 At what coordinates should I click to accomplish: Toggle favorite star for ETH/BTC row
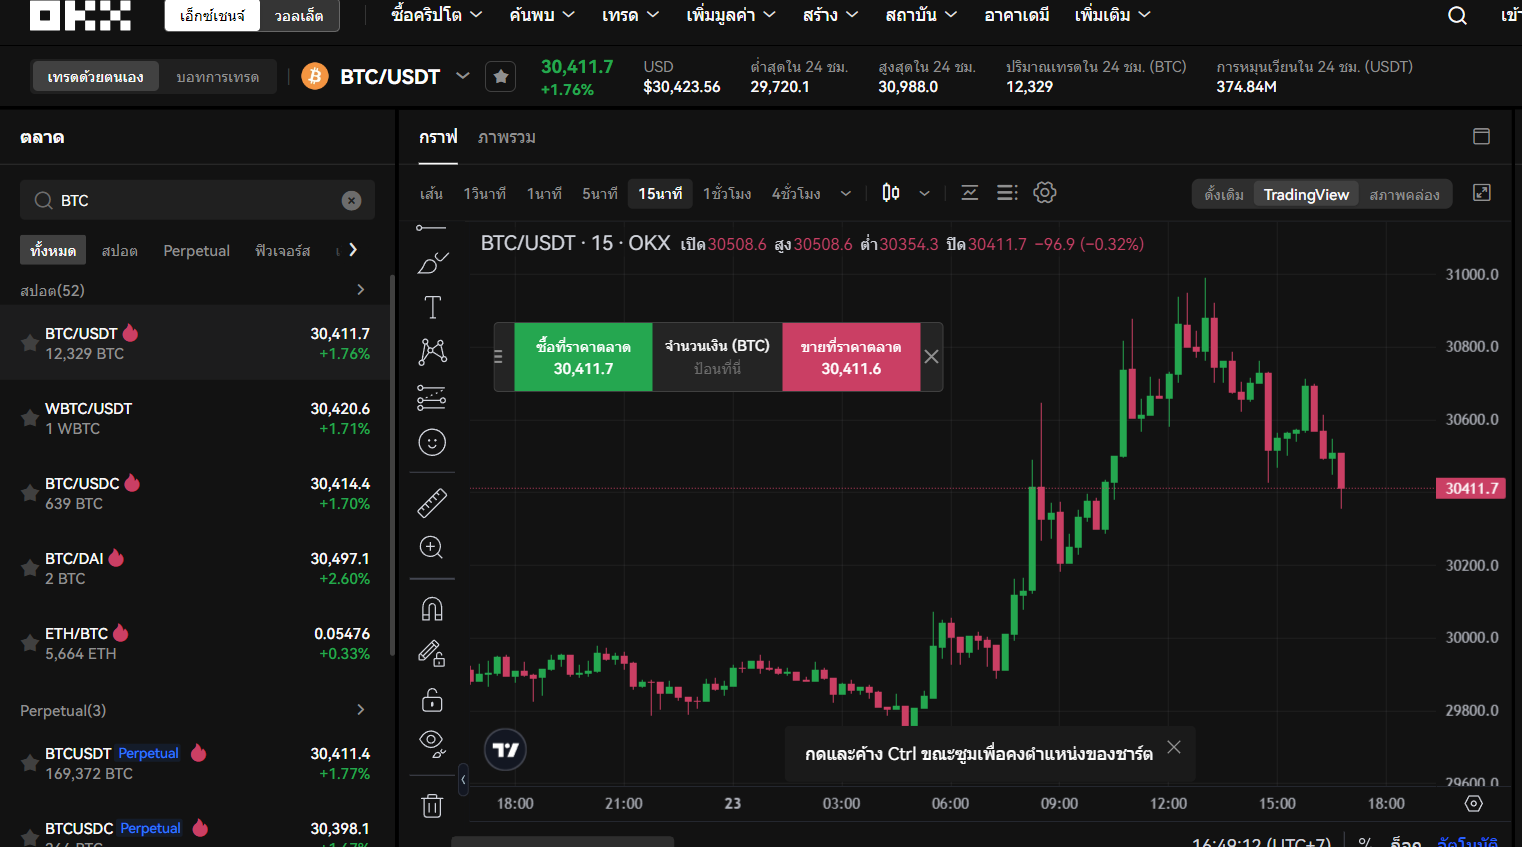(x=30, y=643)
